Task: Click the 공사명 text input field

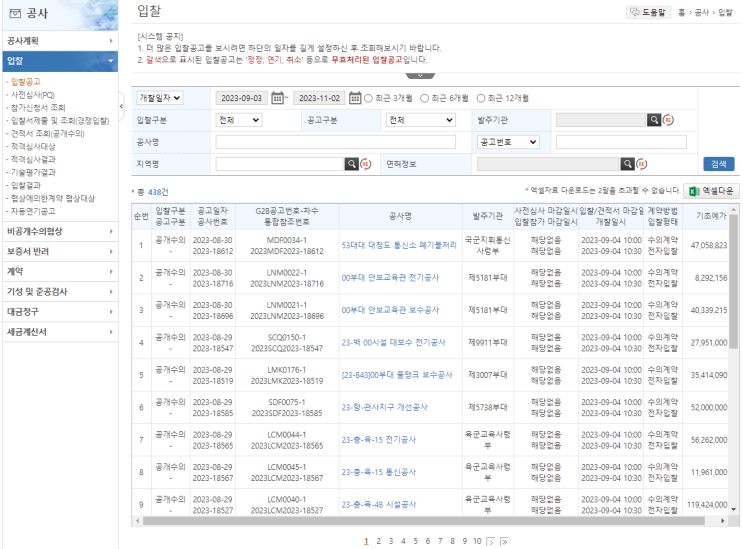Action: 335,142
